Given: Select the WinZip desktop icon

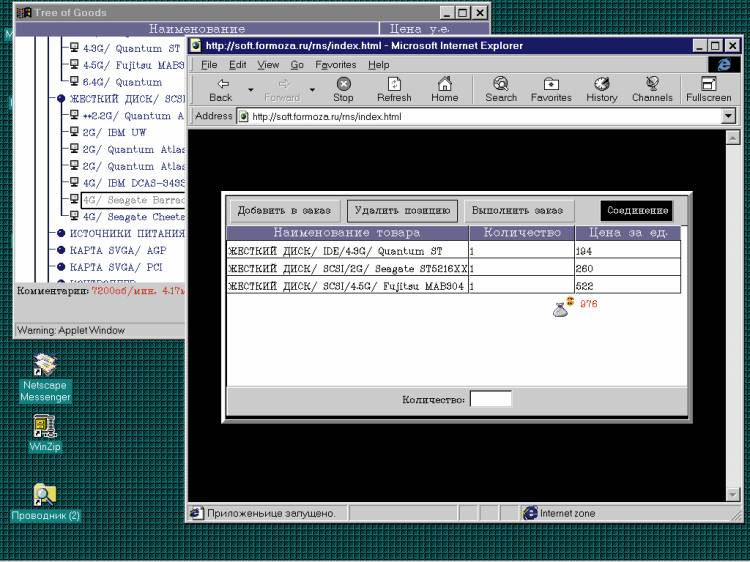Looking at the screenshot, I should tap(45, 428).
